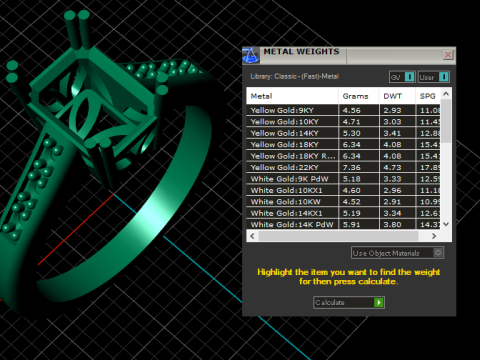
Task: Select White Gold:14KX1 row
Action: (x=343, y=213)
